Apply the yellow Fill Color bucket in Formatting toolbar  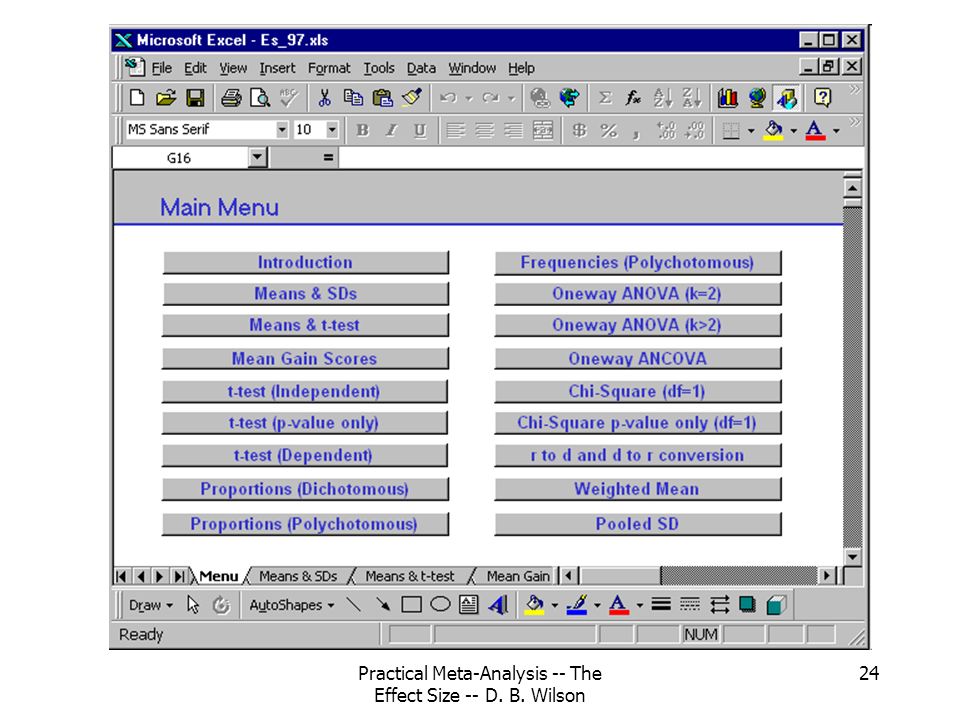pos(774,130)
